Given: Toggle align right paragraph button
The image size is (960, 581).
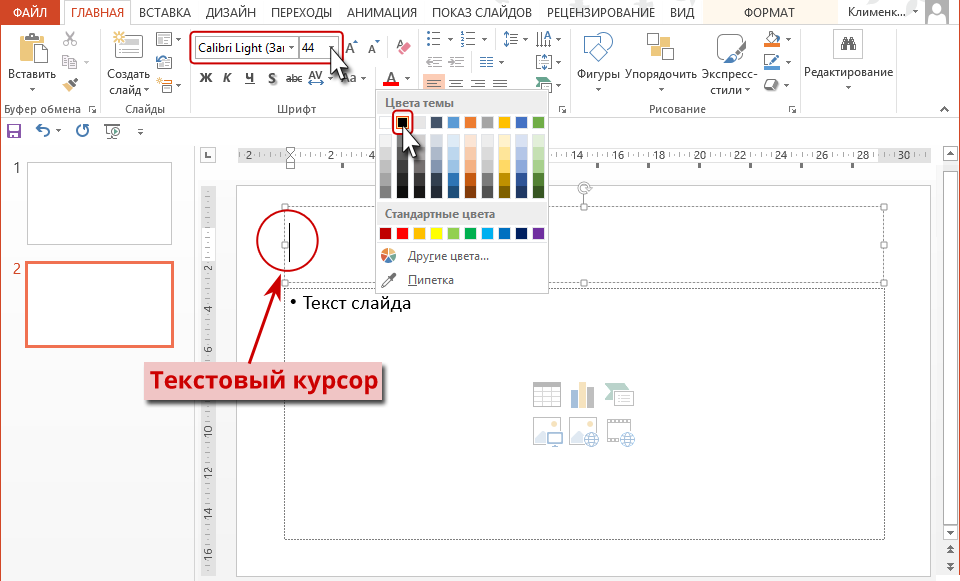Looking at the screenshot, I should click(x=478, y=83).
